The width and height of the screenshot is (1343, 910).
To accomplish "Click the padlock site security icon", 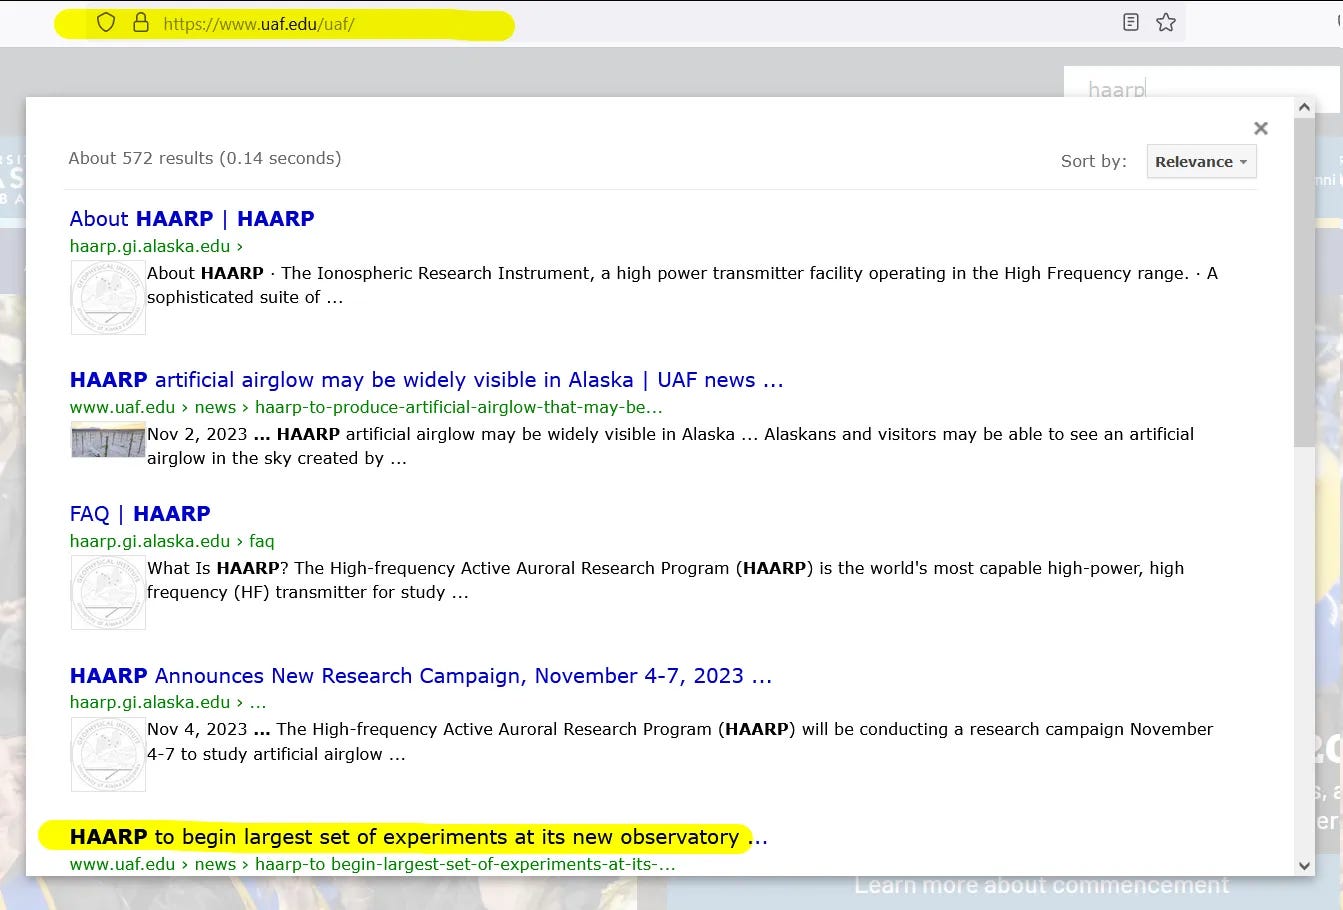I will (x=141, y=23).
